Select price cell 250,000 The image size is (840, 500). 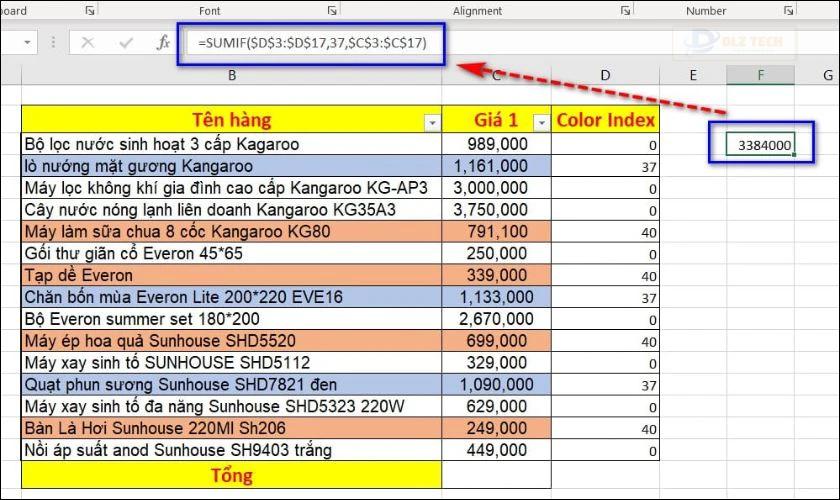pos(497,253)
